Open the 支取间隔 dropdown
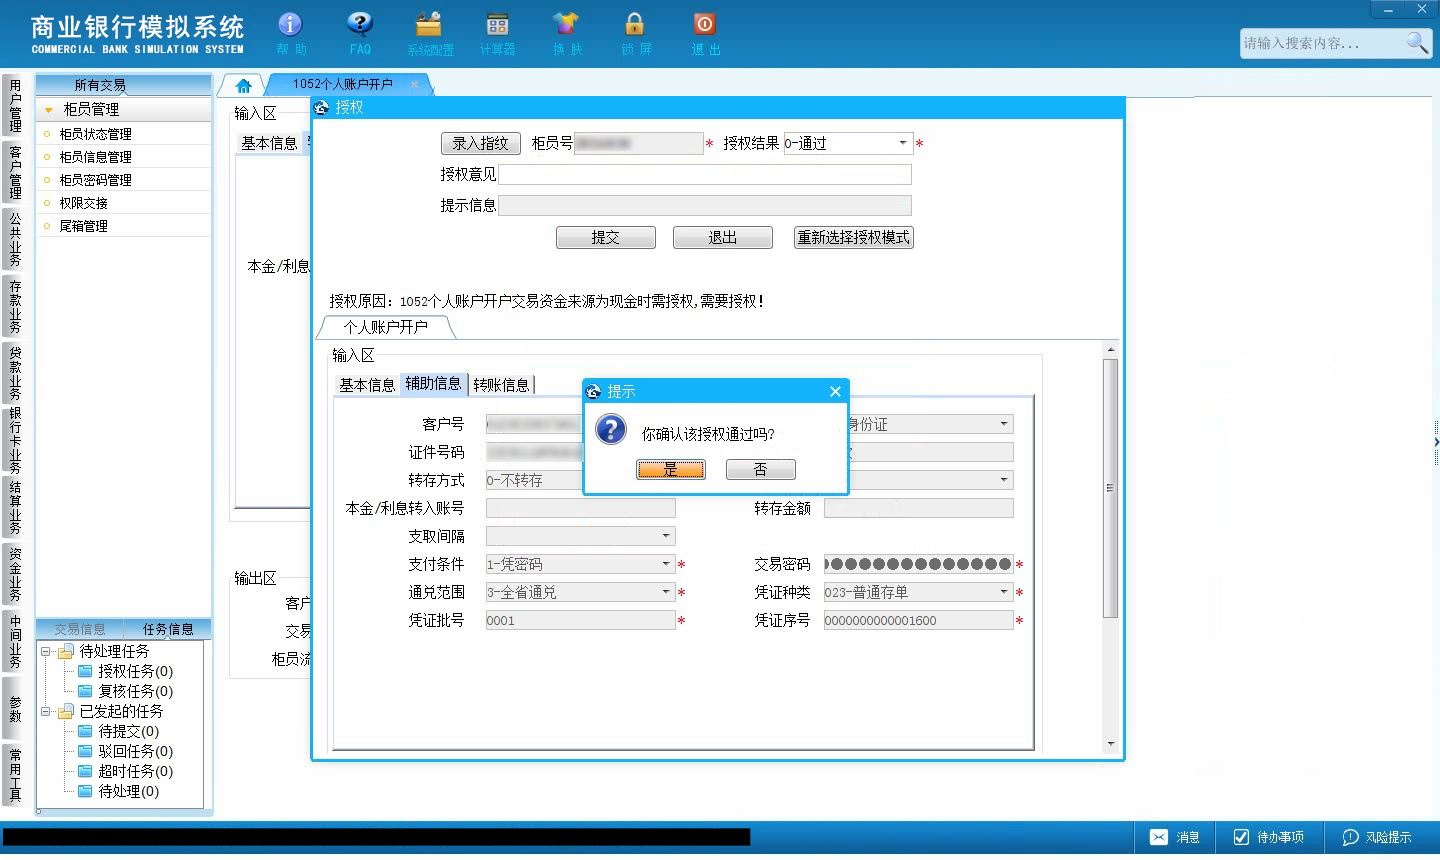The width and height of the screenshot is (1440, 860). (666, 536)
